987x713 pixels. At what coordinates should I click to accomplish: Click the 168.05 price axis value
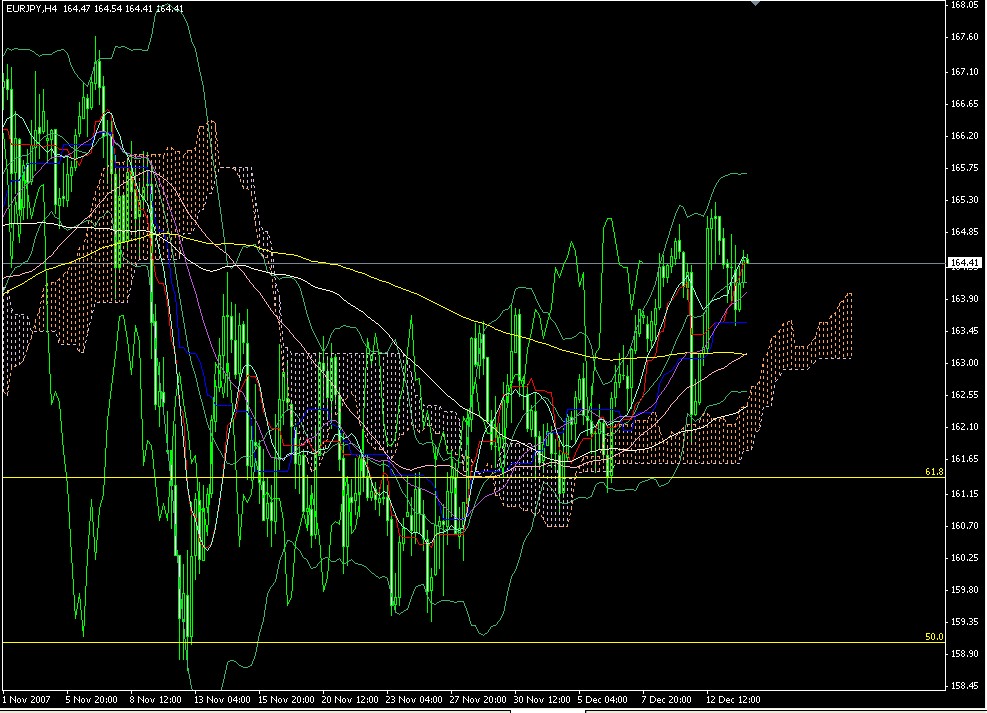964,5
